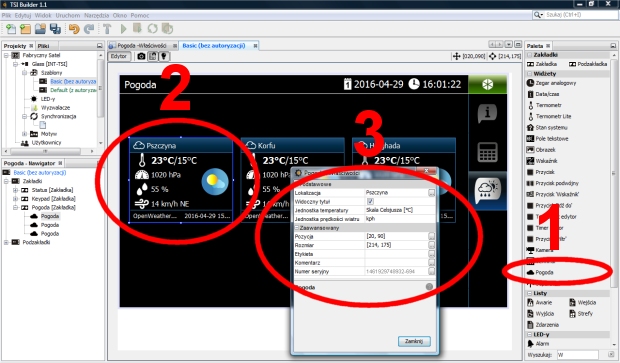Click the green Run play icon
The image size is (620, 363).
click(123, 29)
